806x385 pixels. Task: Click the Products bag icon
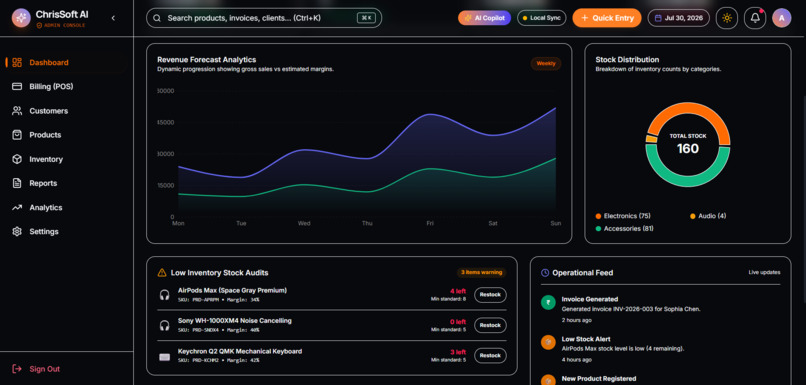pos(17,135)
